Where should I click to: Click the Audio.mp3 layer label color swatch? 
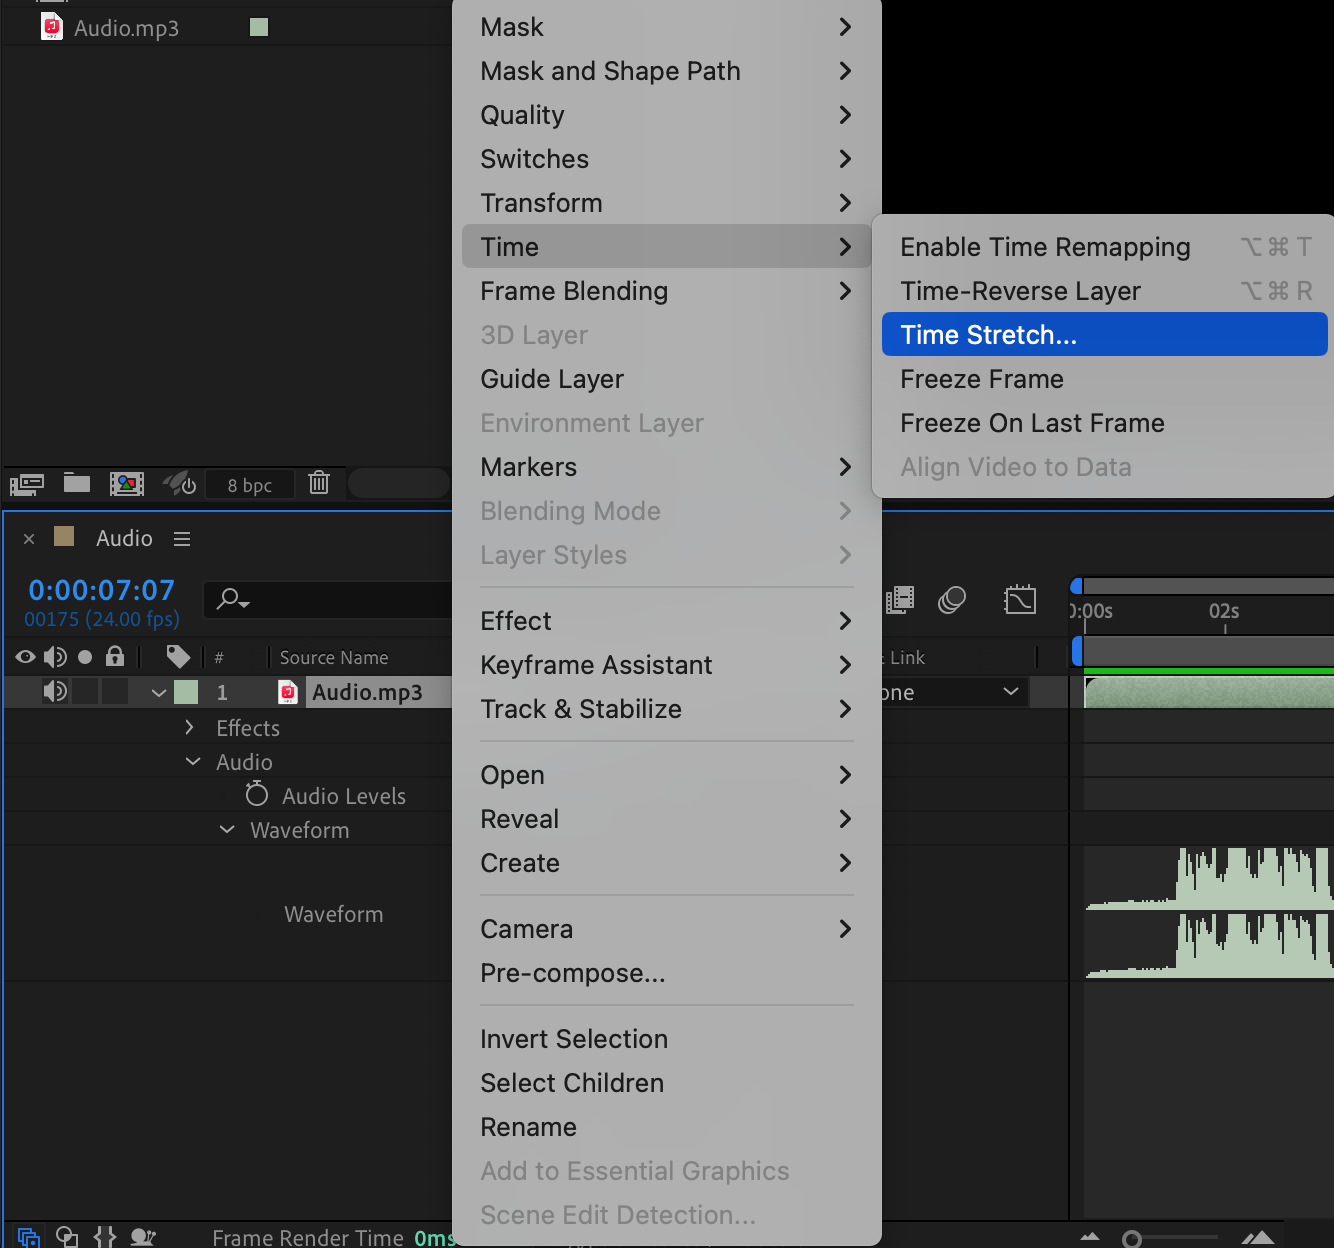[x=186, y=692]
